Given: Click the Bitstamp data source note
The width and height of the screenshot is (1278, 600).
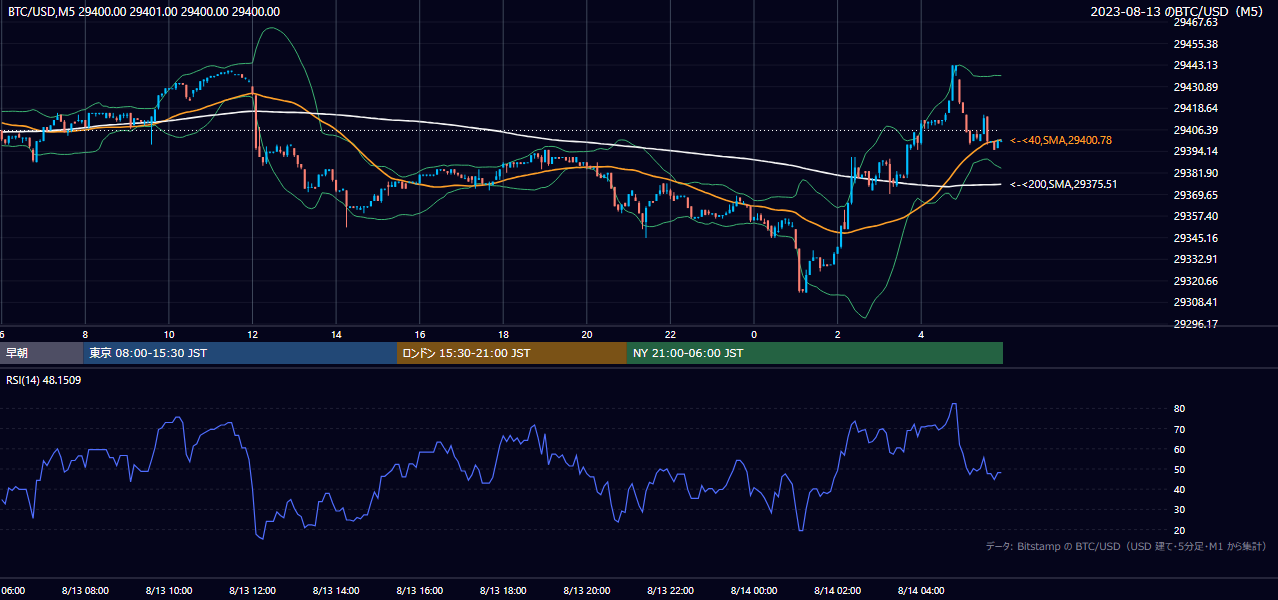Looking at the screenshot, I should [x=1126, y=547].
